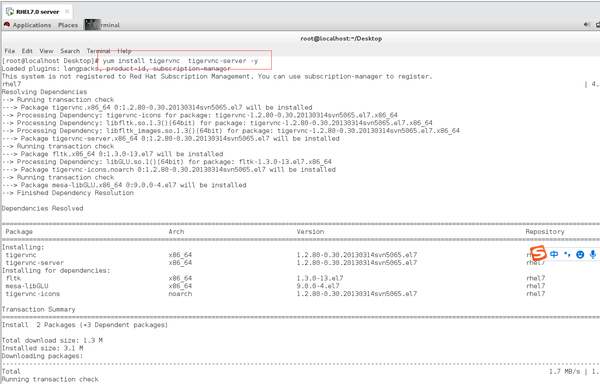Open the terminal's Terminal menu
The height and width of the screenshot is (384, 600).
click(x=98, y=51)
